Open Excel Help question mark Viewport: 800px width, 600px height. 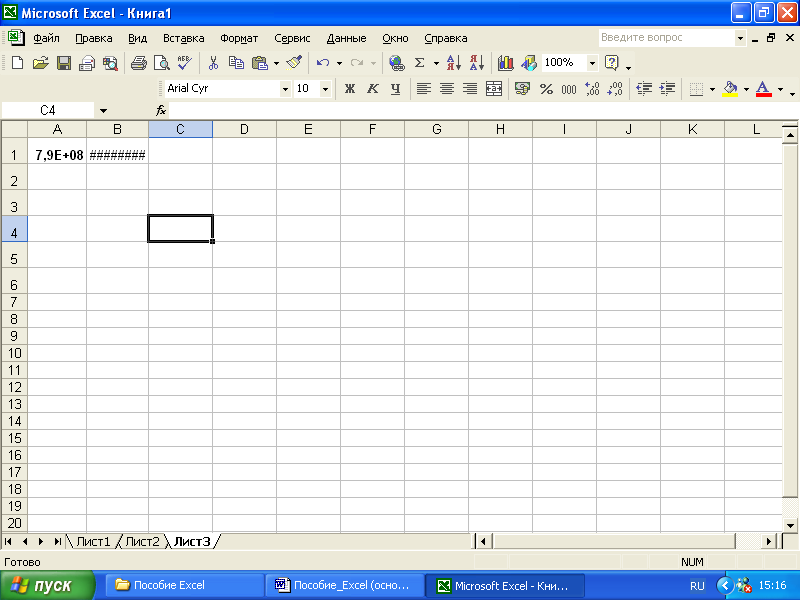pyautogui.click(x=611, y=63)
